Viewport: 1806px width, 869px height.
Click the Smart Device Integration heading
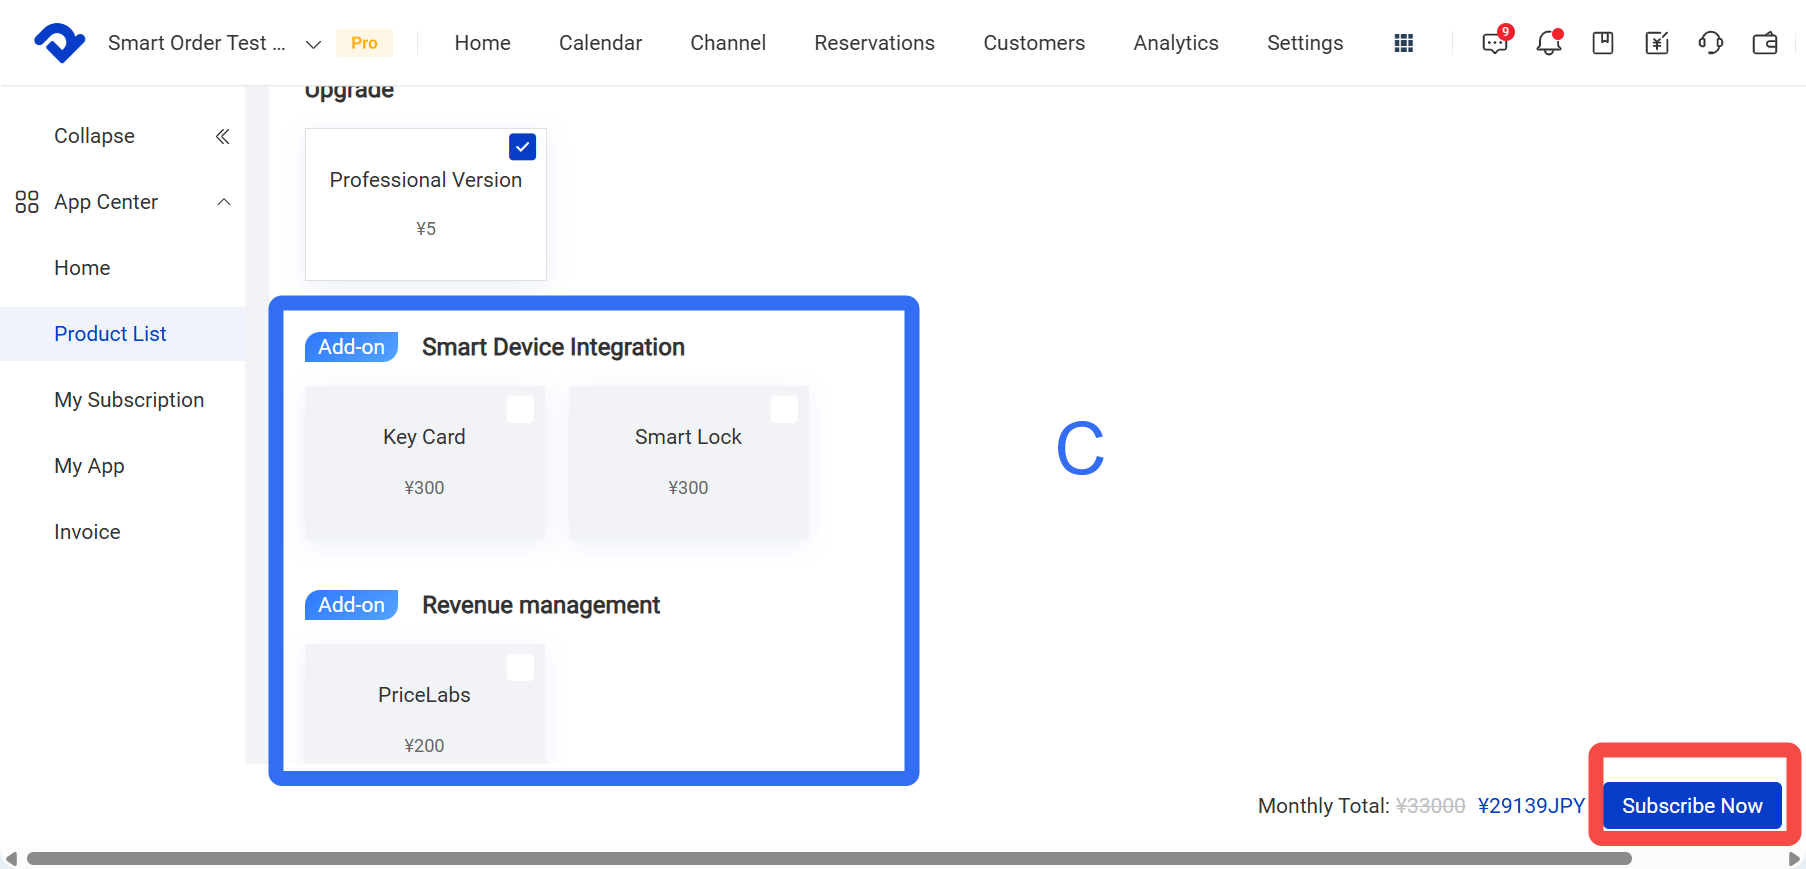(553, 347)
